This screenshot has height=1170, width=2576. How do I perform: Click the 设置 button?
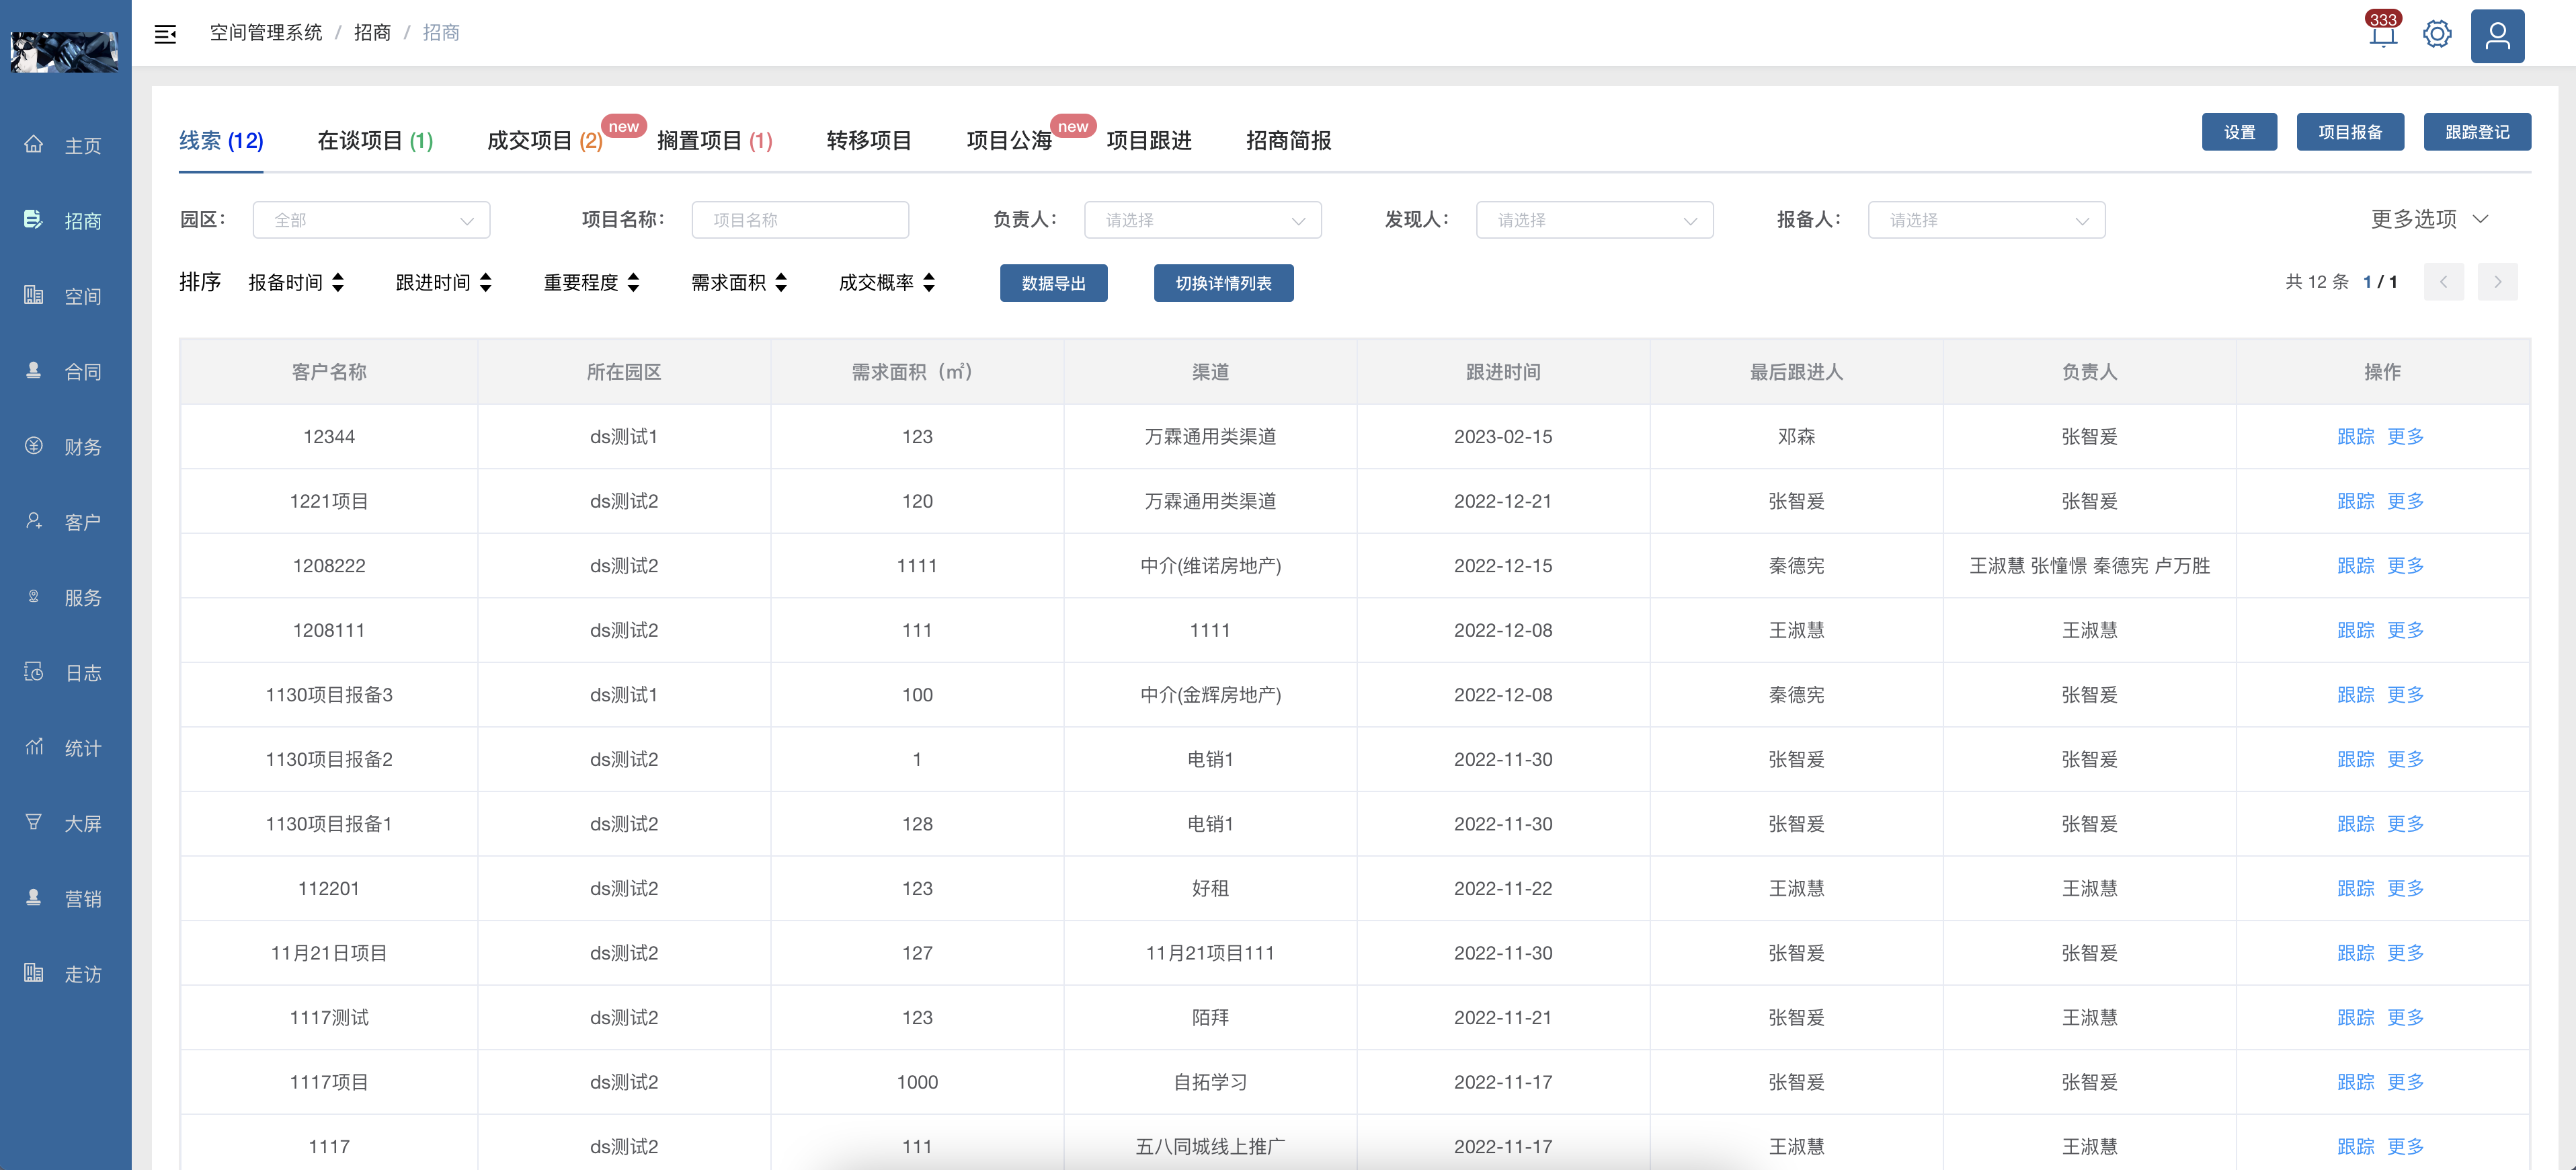coord(2239,132)
